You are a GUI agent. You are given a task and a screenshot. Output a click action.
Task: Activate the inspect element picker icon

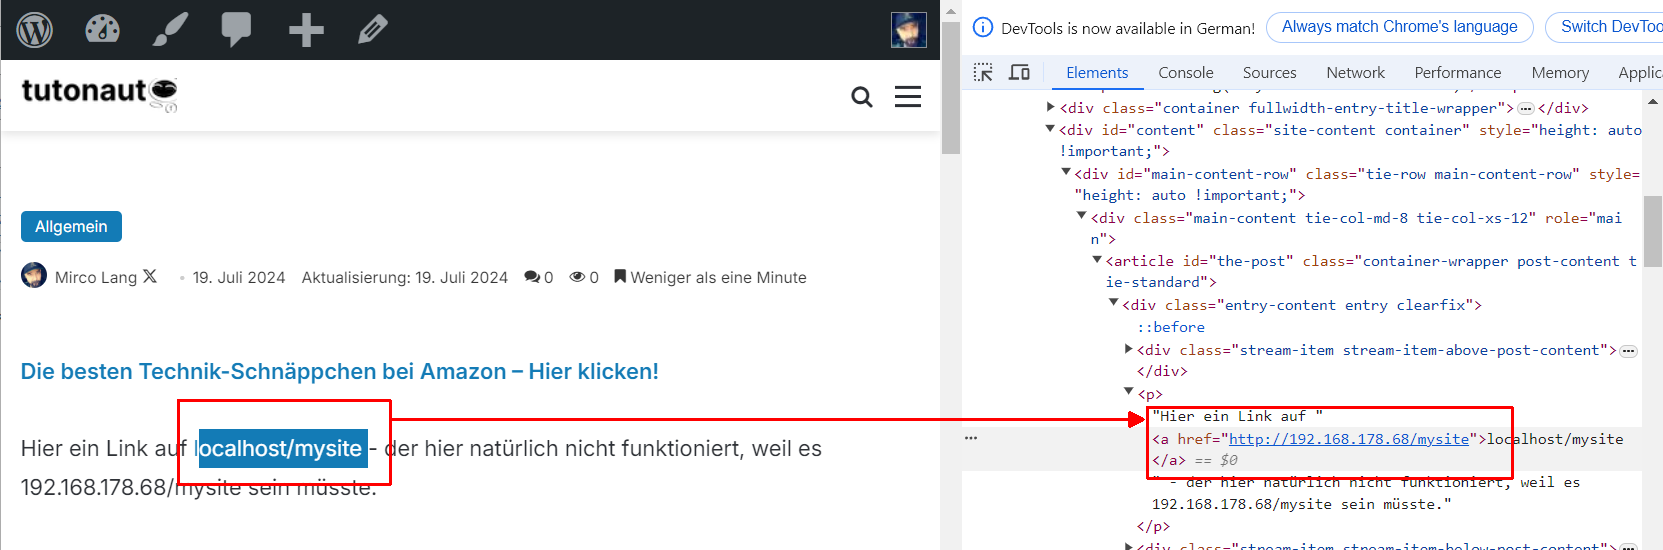[983, 72]
